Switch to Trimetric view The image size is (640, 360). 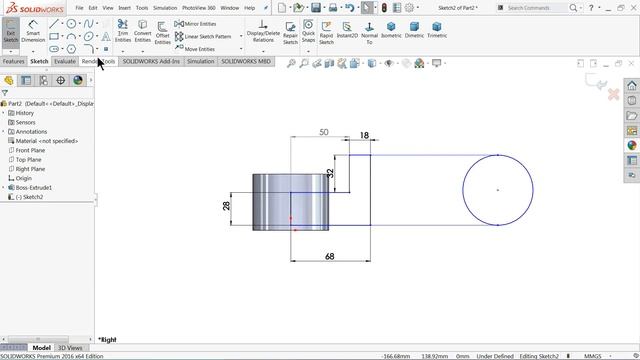click(437, 30)
